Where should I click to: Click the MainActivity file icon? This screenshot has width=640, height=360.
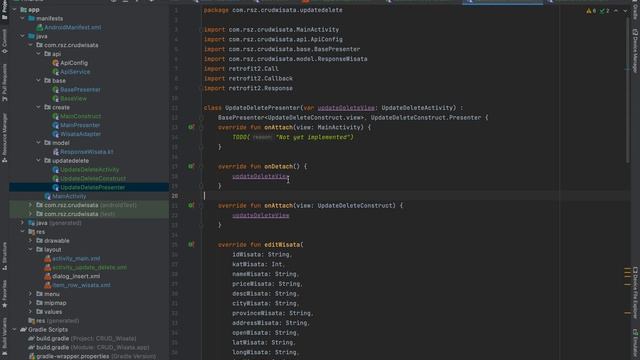tap(48, 196)
